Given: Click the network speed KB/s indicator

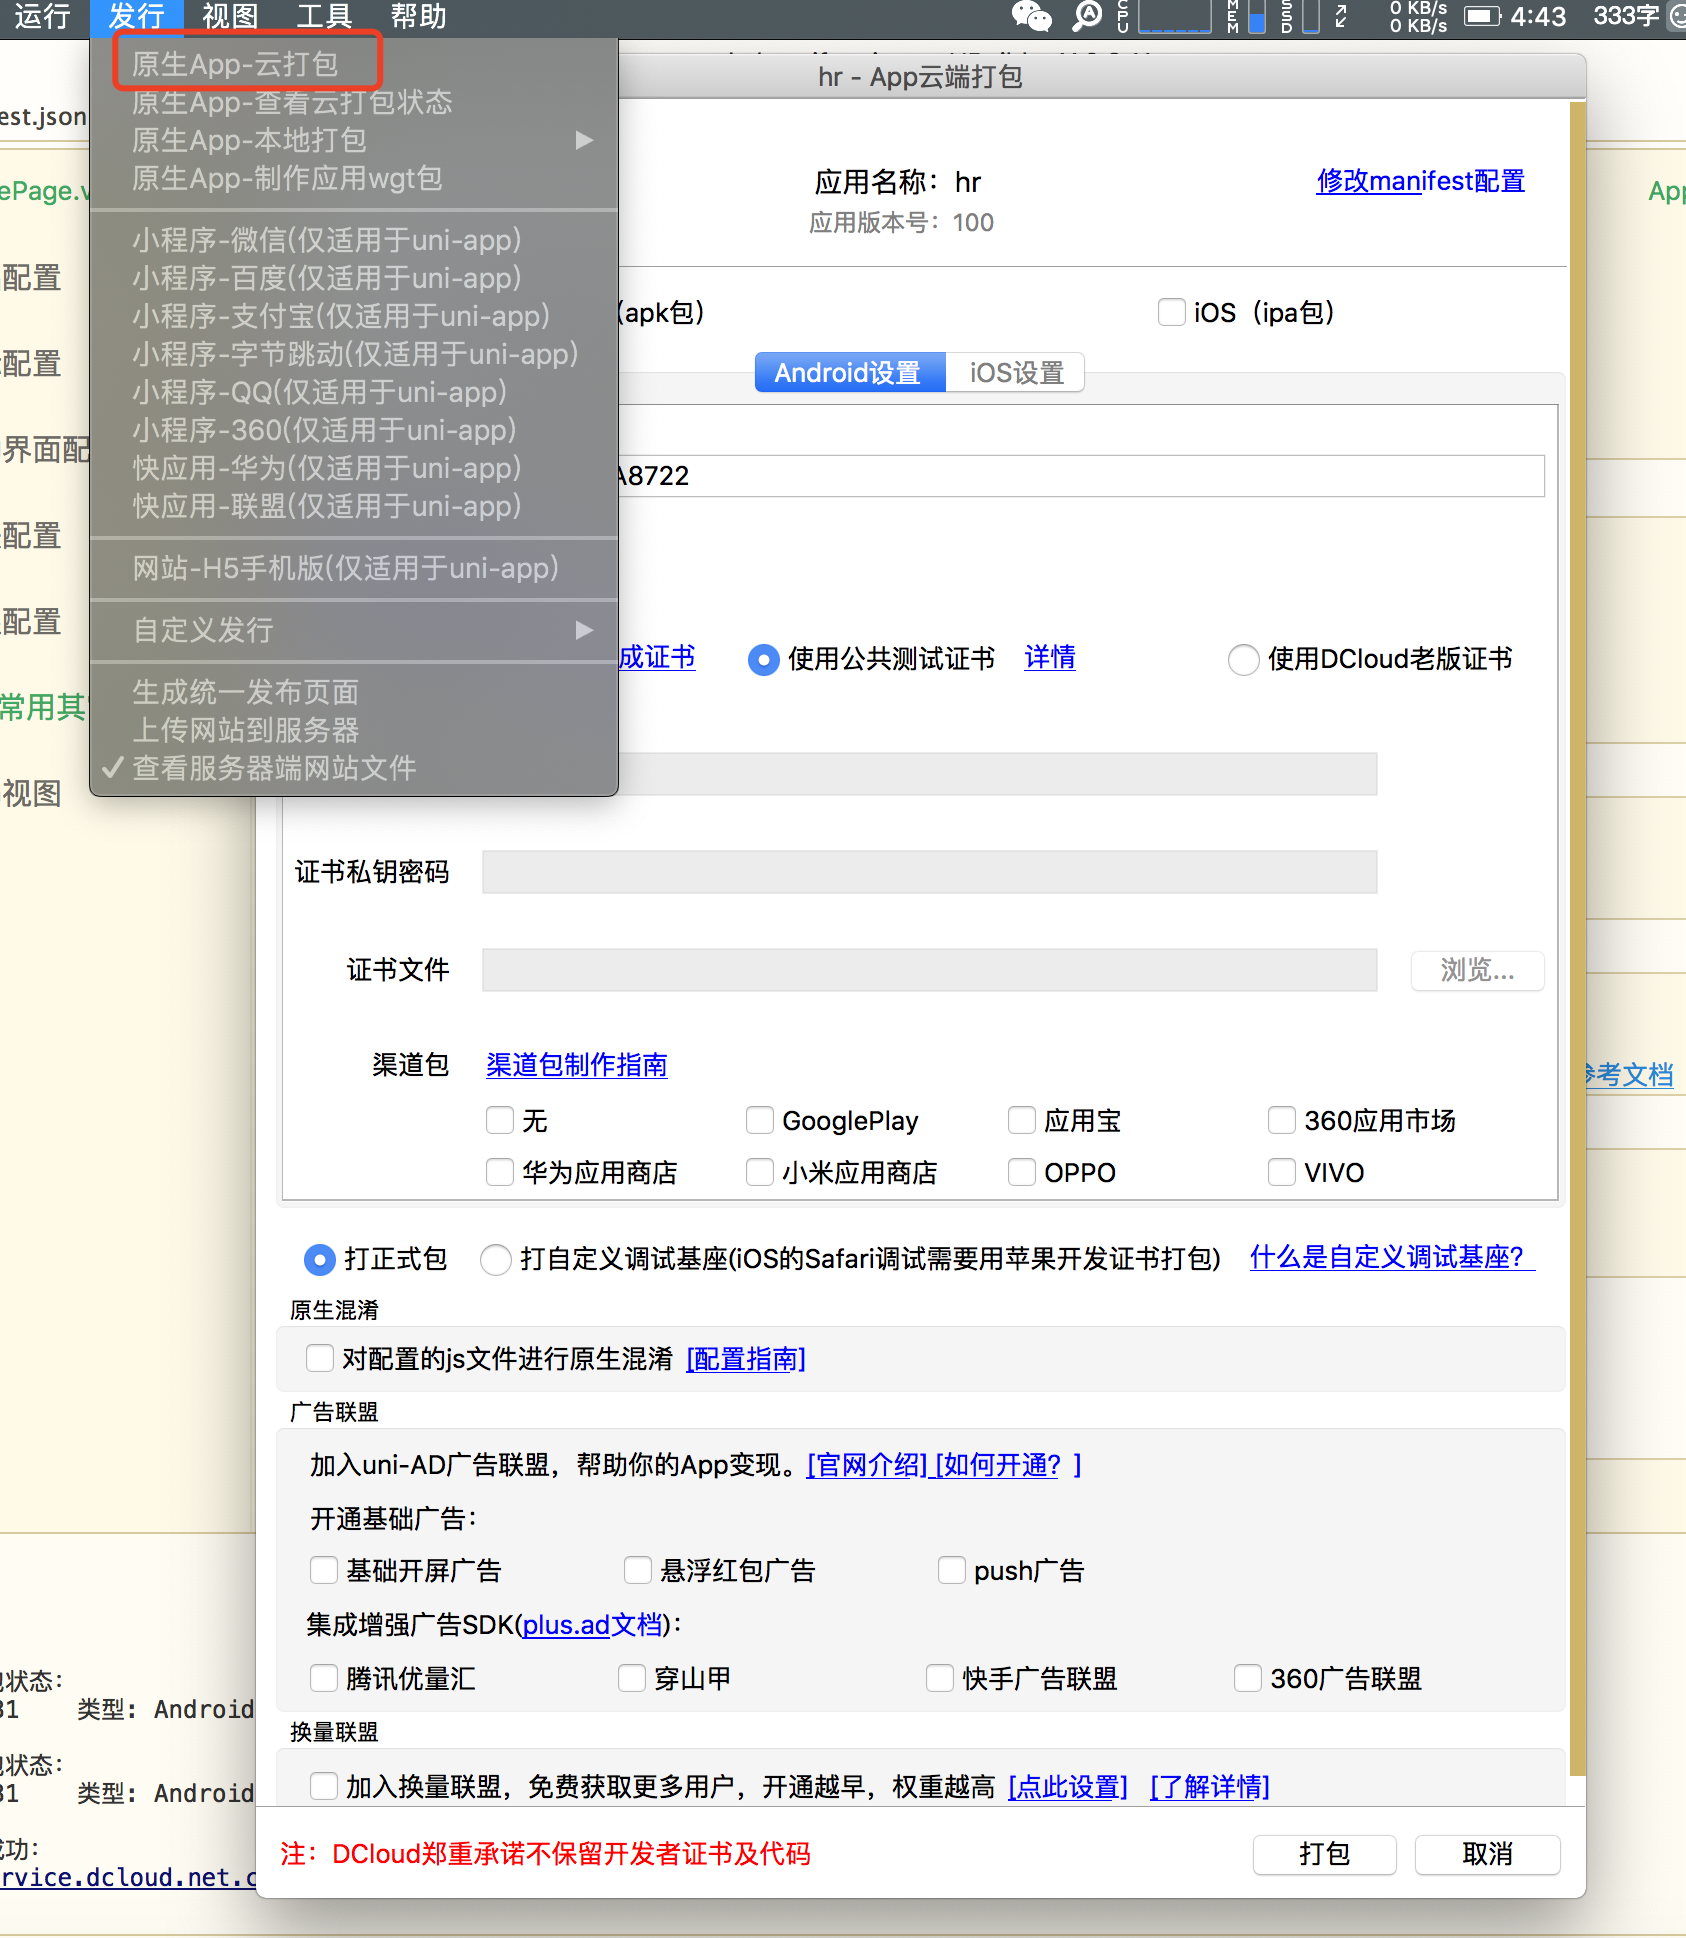Looking at the screenshot, I should click(x=1418, y=16).
